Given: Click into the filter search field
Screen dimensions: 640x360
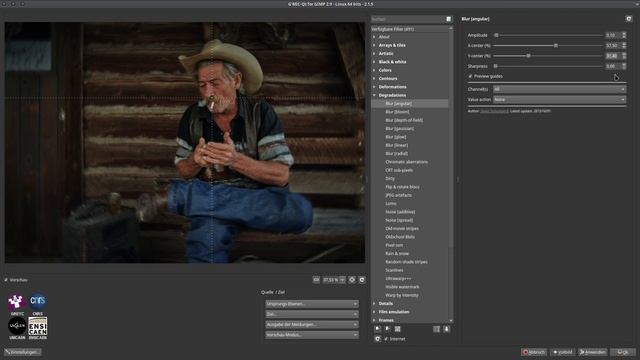Looking at the screenshot, I should [x=408, y=19].
